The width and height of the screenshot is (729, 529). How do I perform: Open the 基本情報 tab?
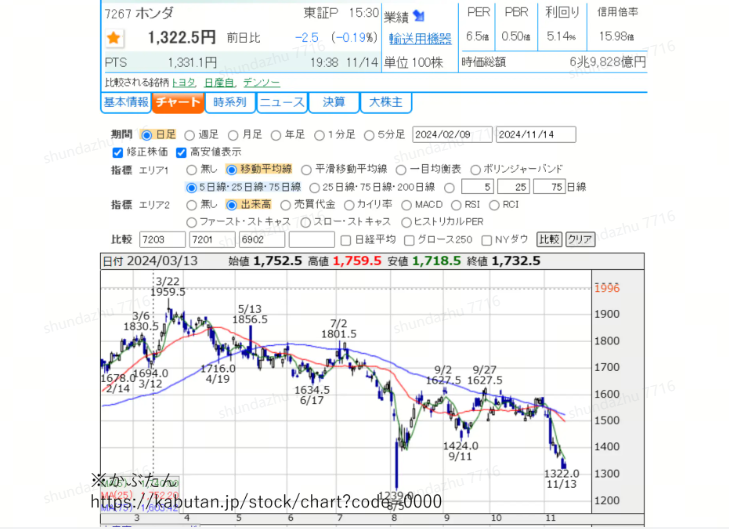[126, 102]
